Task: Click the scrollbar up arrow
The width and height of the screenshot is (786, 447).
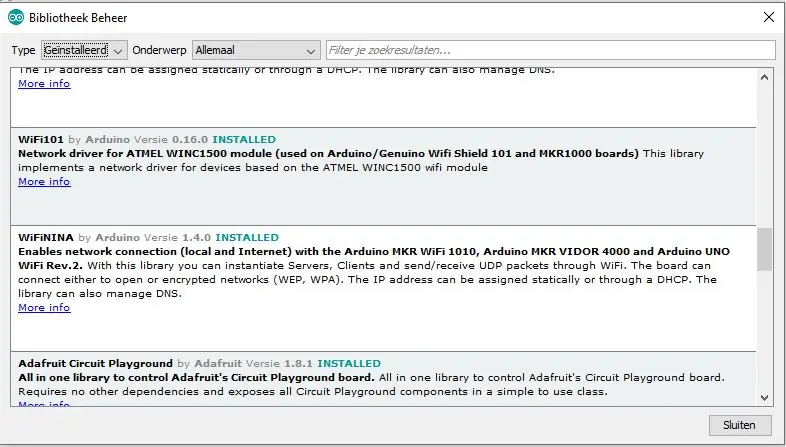Action: (x=764, y=77)
